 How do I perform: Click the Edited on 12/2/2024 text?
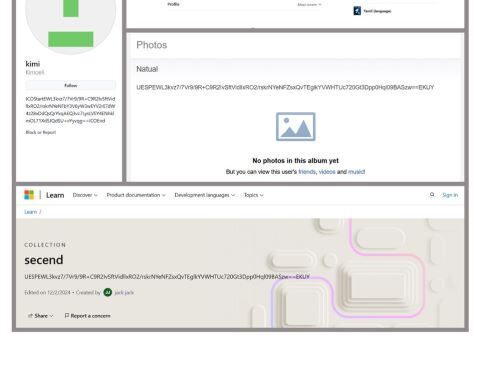click(x=47, y=292)
